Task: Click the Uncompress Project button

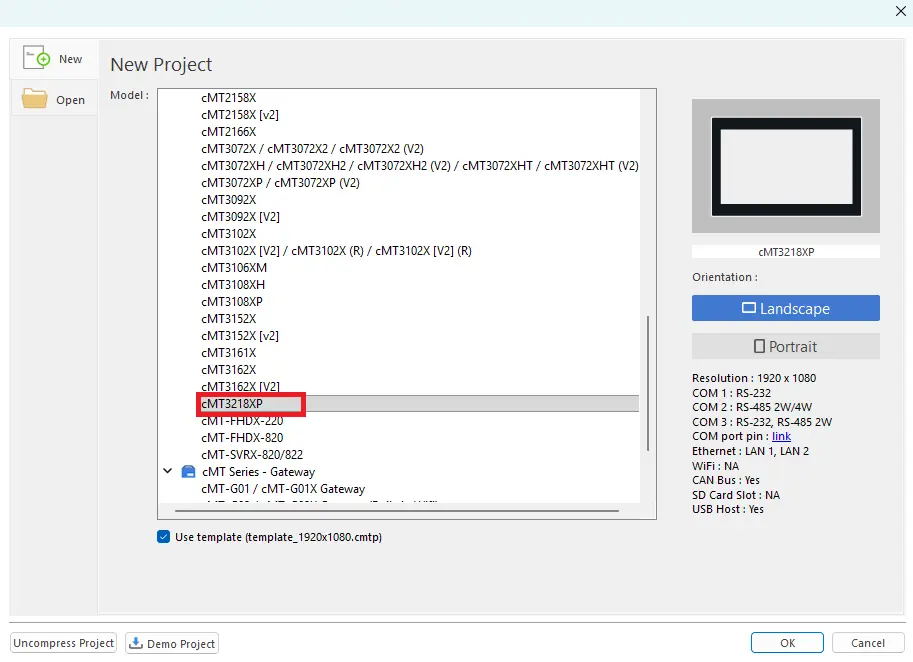Action: (x=62, y=643)
